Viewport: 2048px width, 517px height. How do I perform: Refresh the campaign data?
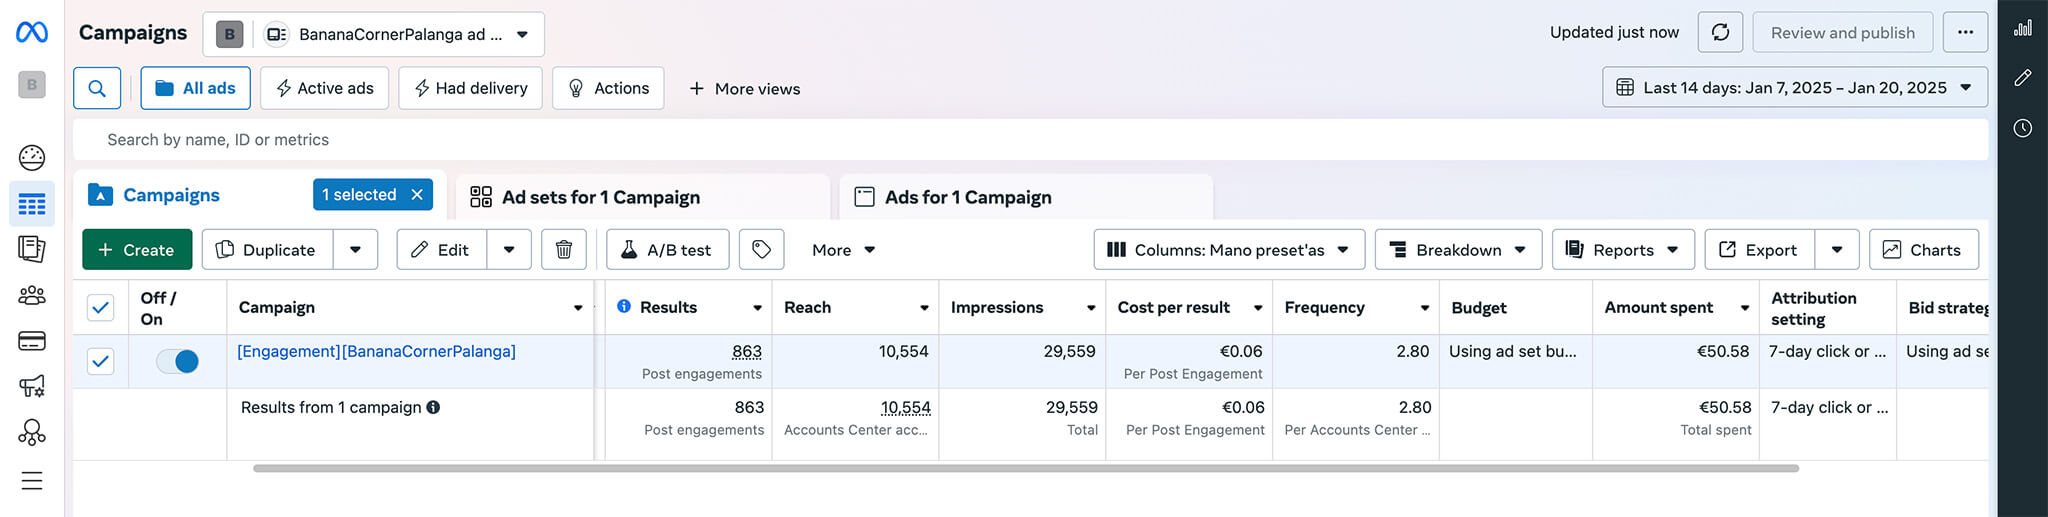coord(1720,32)
